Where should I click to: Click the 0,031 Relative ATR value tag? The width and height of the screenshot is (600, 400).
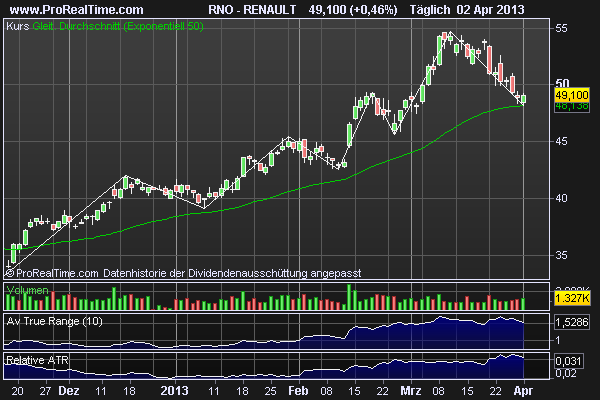(x=568, y=361)
